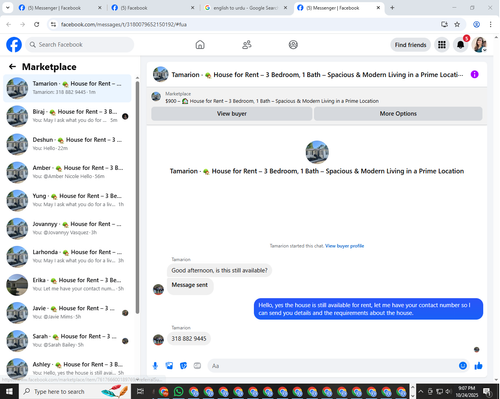
Task: Open conversation information purple icon
Action: pos(474,74)
